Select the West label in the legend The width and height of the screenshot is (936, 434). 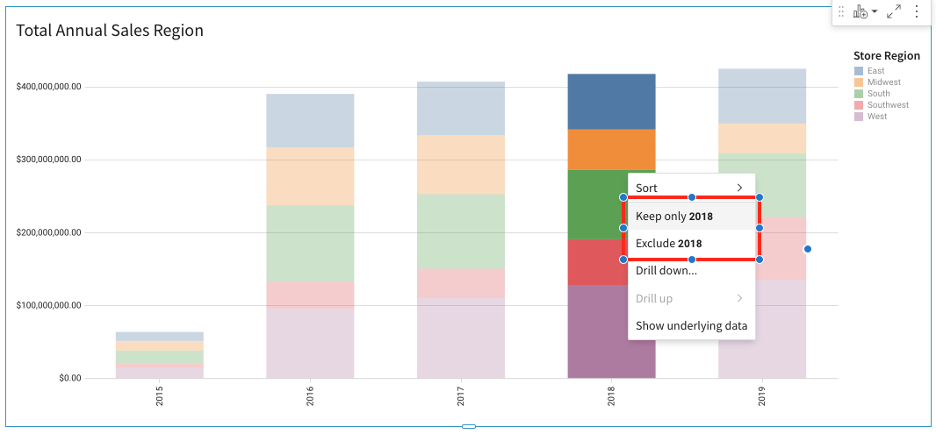(877, 116)
